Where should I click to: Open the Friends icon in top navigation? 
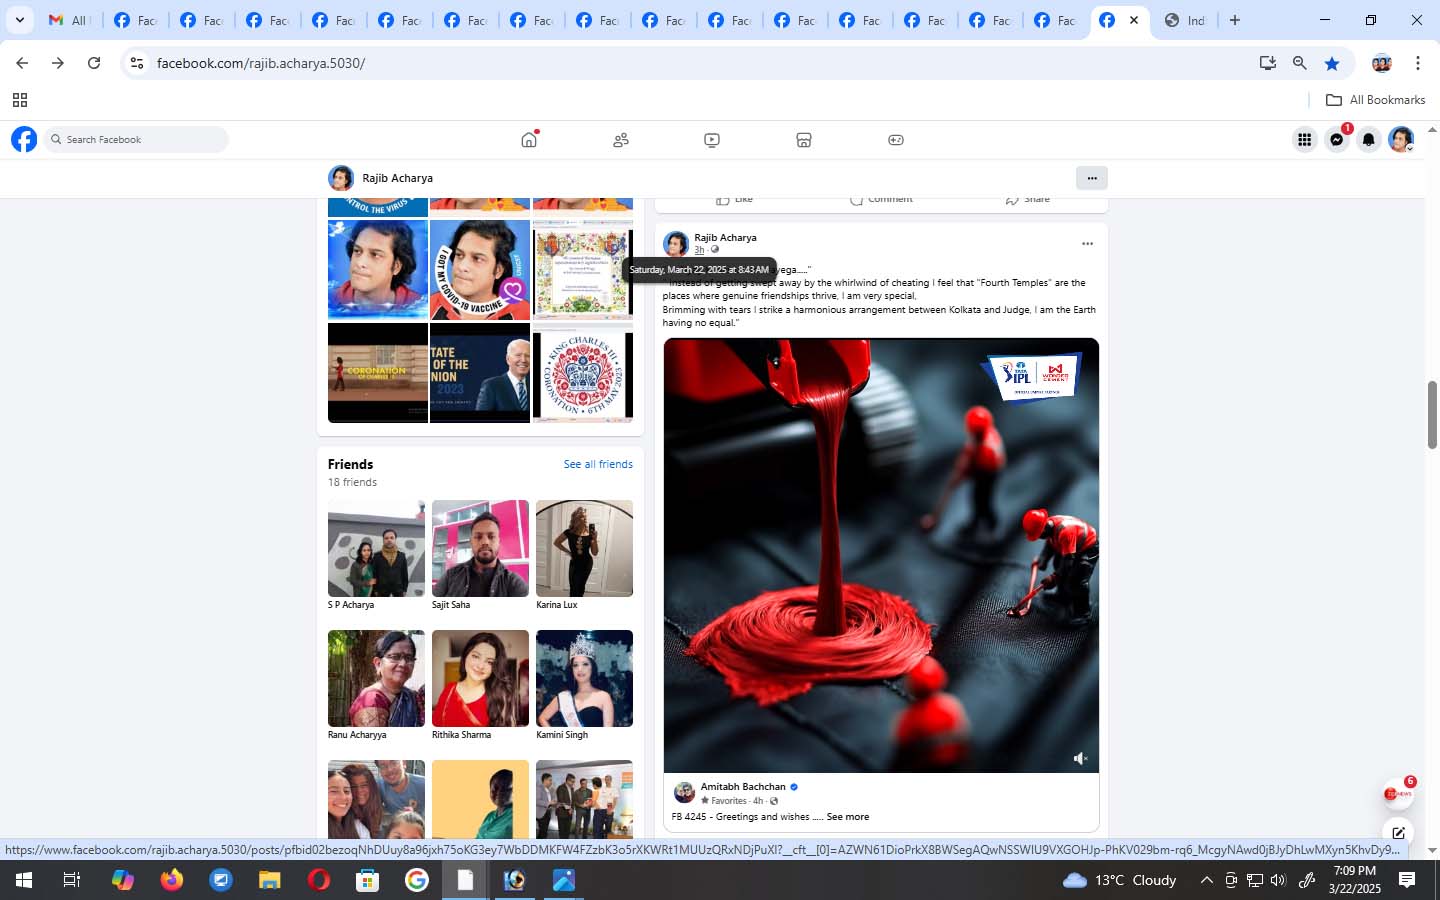(x=621, y=140)
